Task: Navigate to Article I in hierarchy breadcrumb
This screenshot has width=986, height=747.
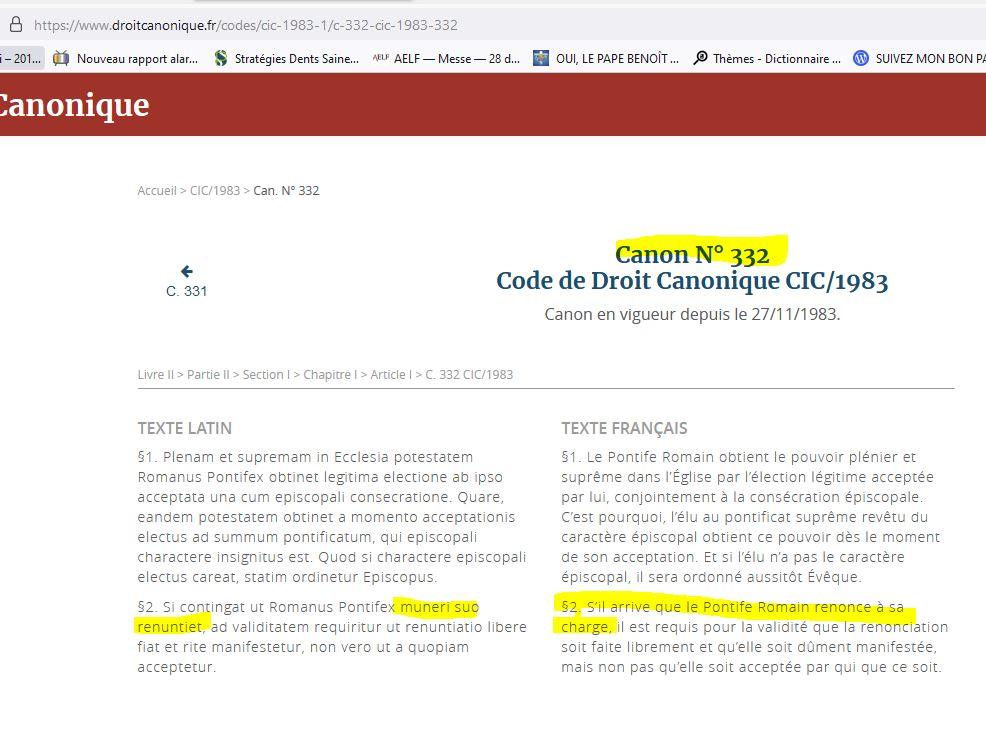Action: point(390,375)
